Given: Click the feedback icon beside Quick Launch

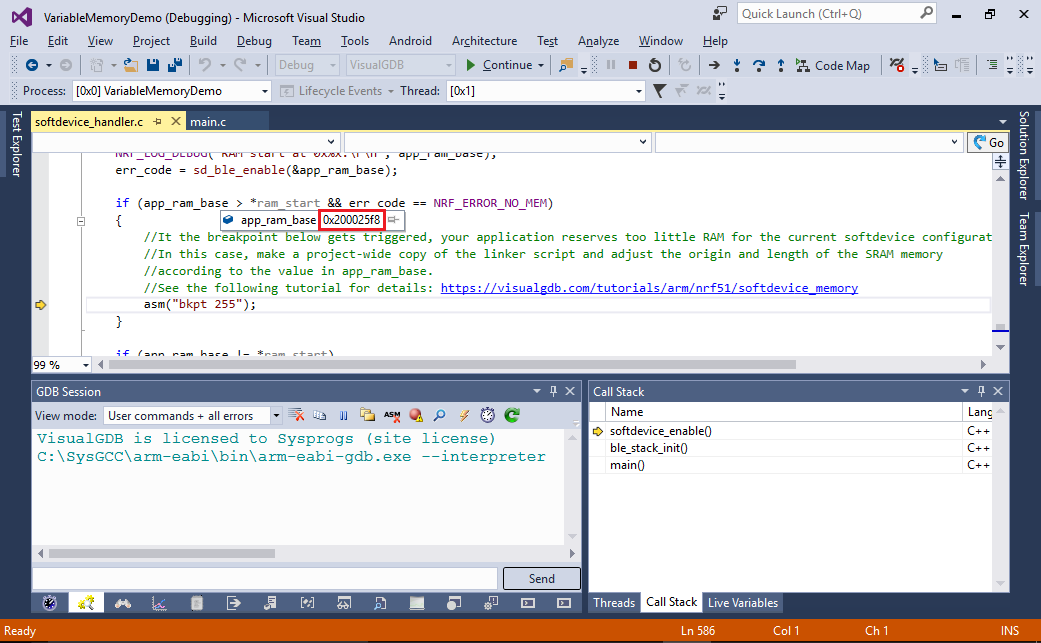Looking at the screenshot, I should click(720, 14).
